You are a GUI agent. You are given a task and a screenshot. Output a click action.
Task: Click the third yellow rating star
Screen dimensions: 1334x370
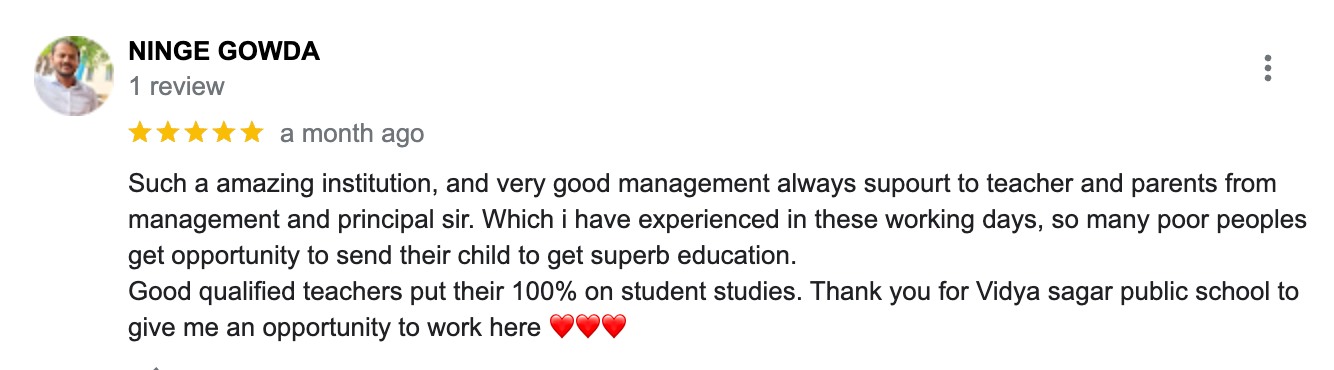[x=196, y=132]
